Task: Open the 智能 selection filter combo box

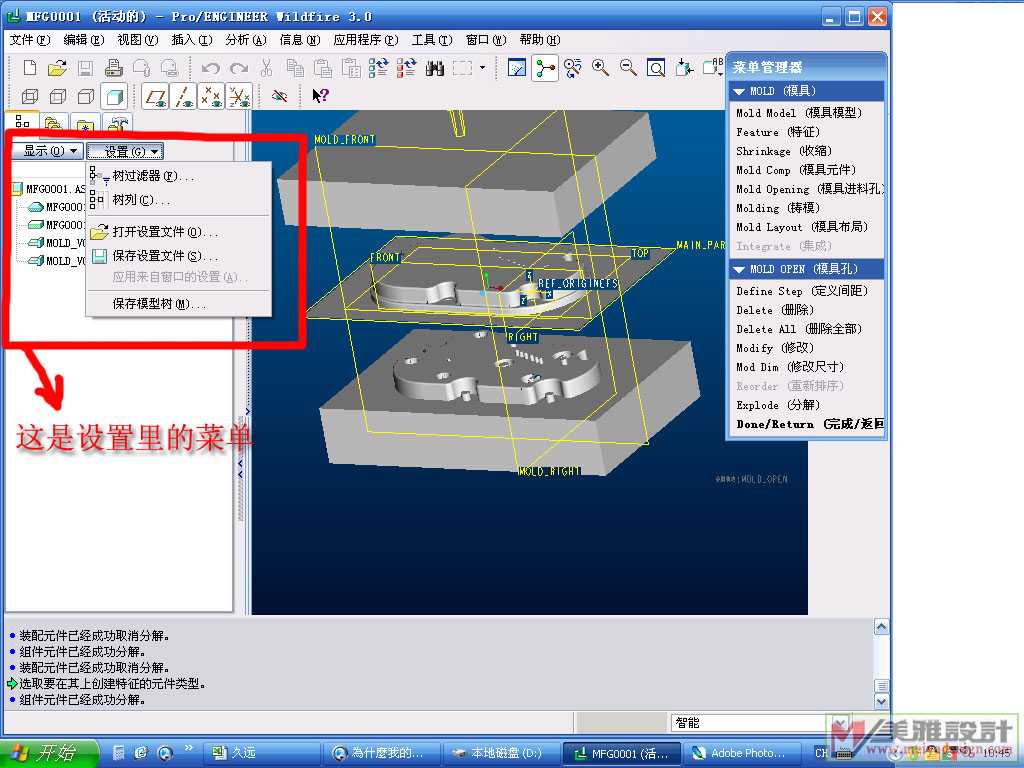Action: point(760,722)
